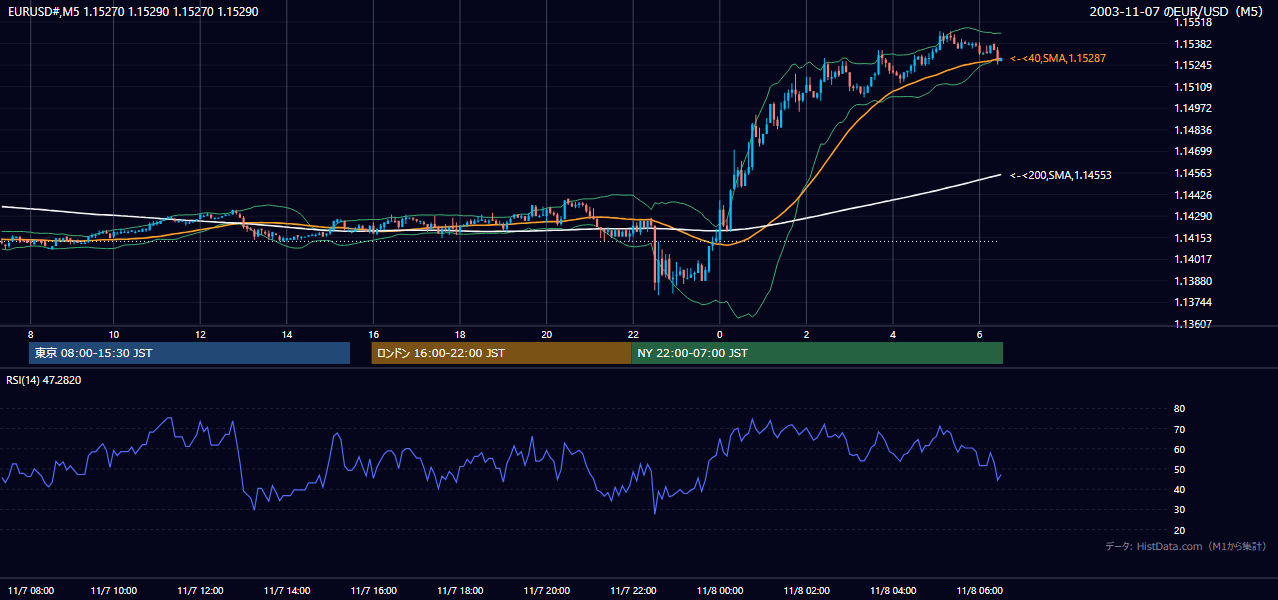Click the RSI 30 level label

pos(1180,510)
